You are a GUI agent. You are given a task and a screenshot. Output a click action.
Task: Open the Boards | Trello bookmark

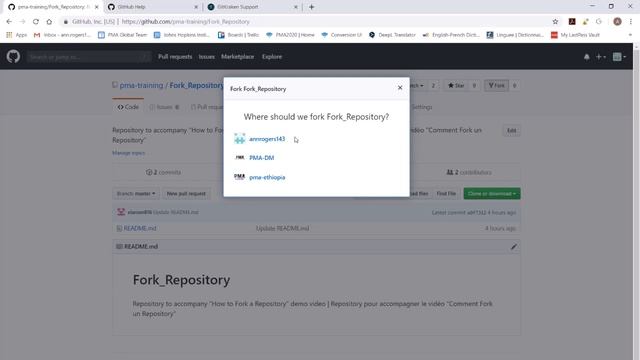coord(239,35)
